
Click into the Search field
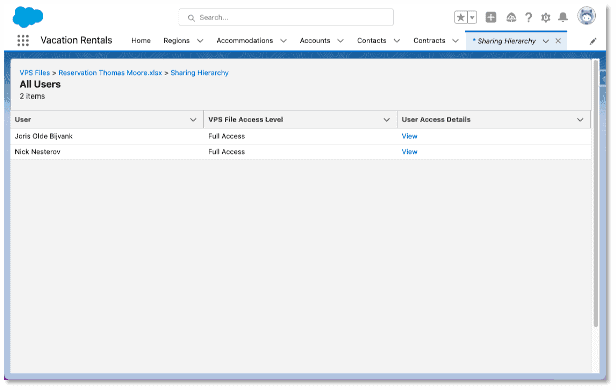tap(286, 17)
